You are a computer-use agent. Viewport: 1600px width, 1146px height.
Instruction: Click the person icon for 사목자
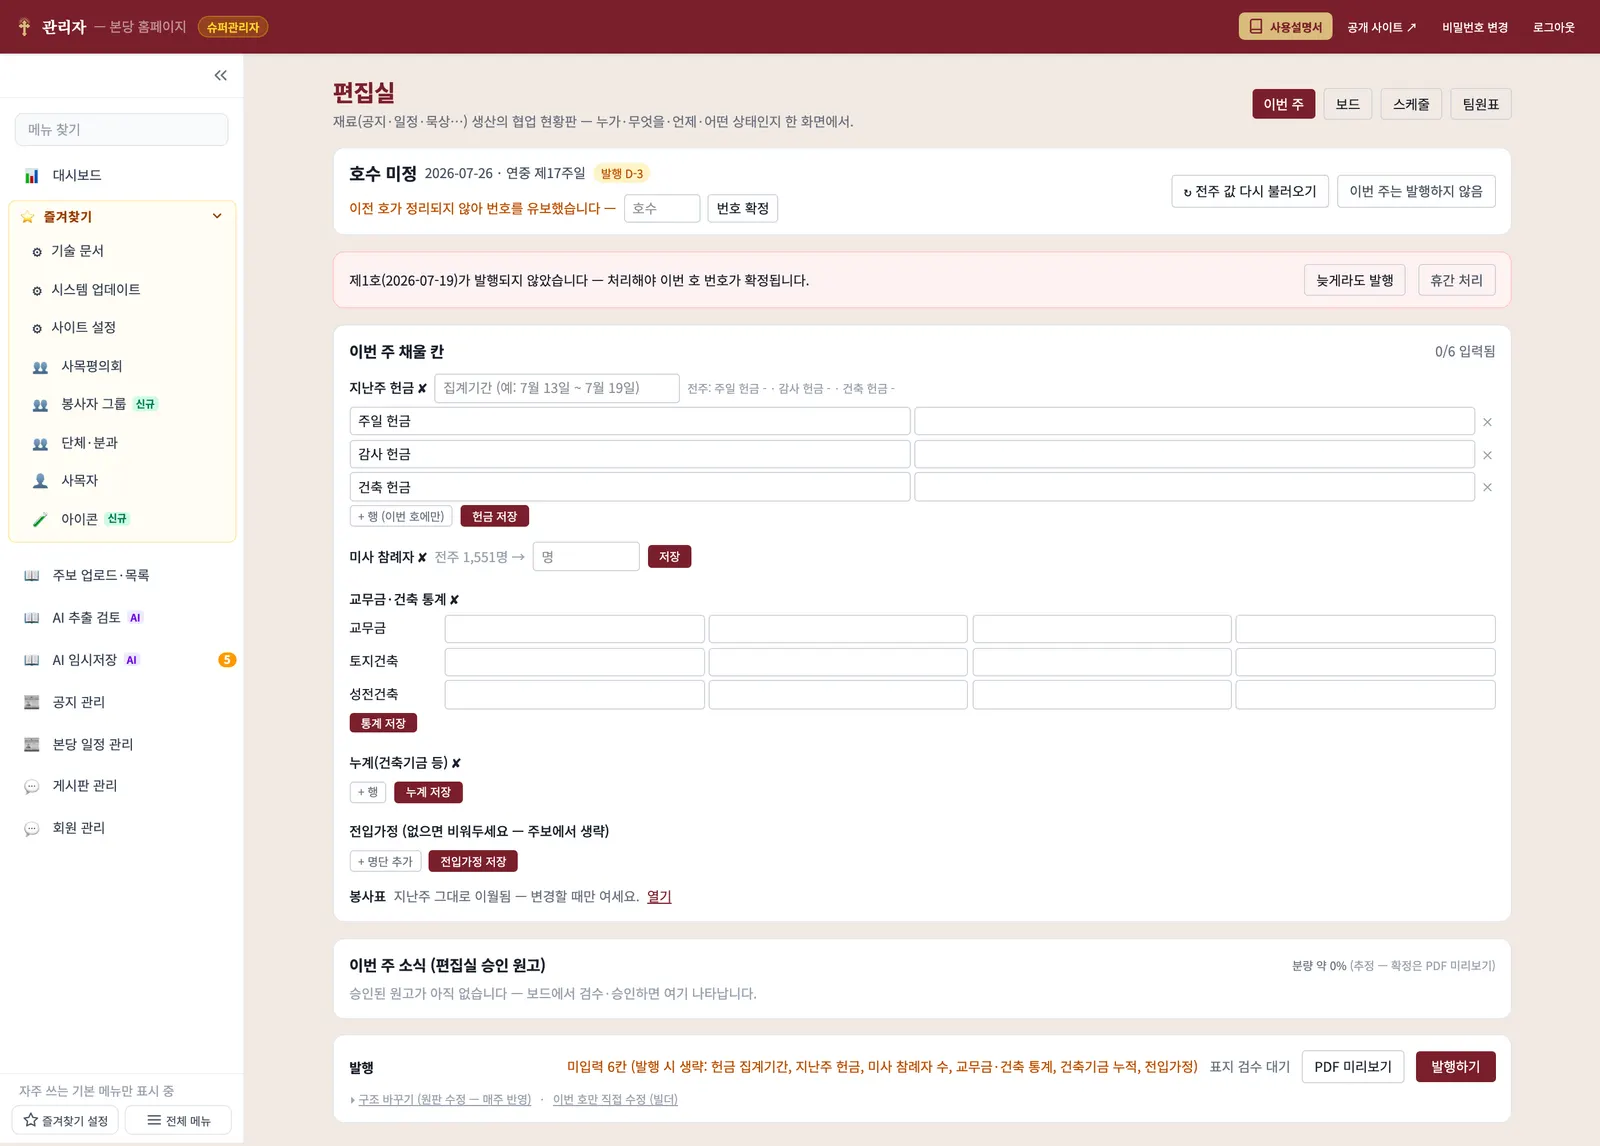pos(40,481)
